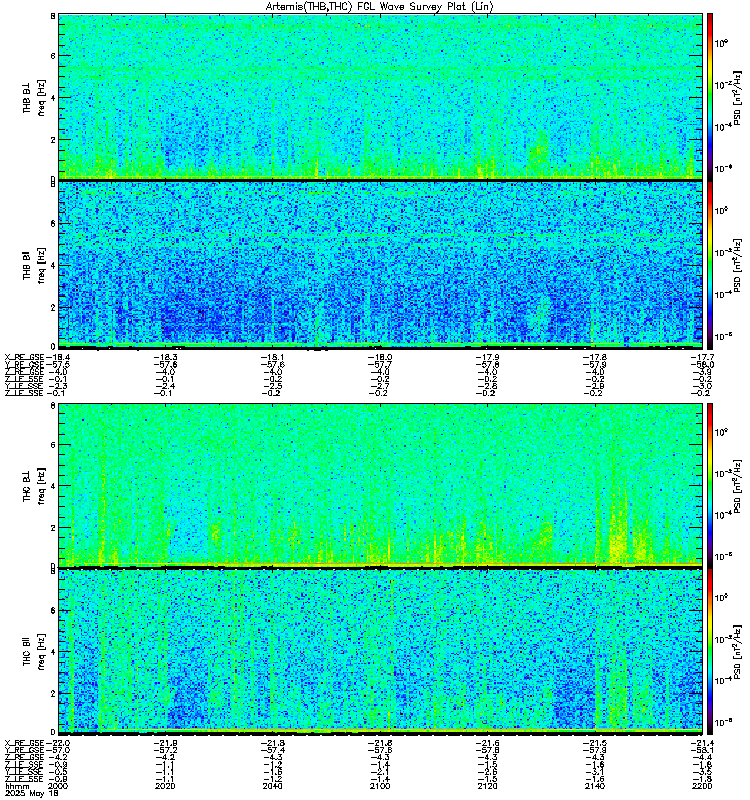Click the X_RE_GSE row label under THB panels
750x800 pixels.
[24, 357]
